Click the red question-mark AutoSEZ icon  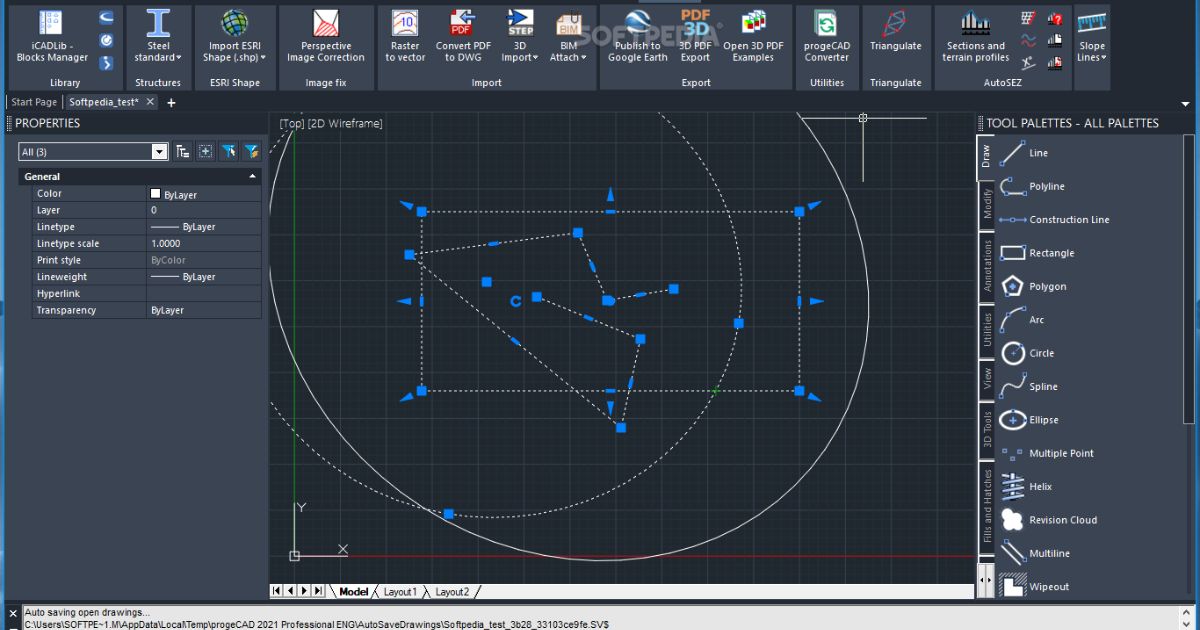pyautogui.click(x=1054, y=18)
